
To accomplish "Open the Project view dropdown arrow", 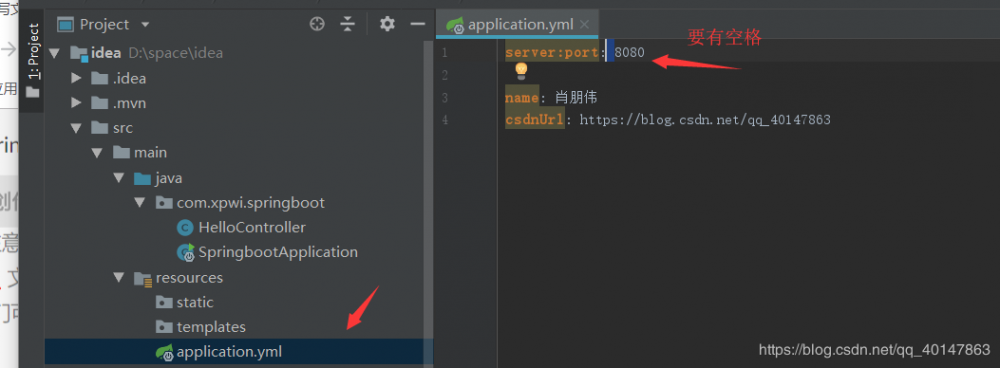I will 145,25.
